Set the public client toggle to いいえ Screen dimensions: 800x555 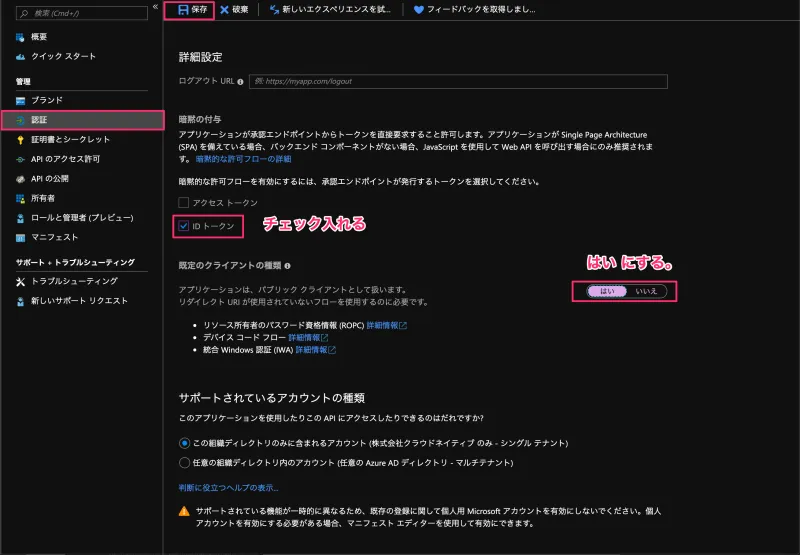coord(646,291)
